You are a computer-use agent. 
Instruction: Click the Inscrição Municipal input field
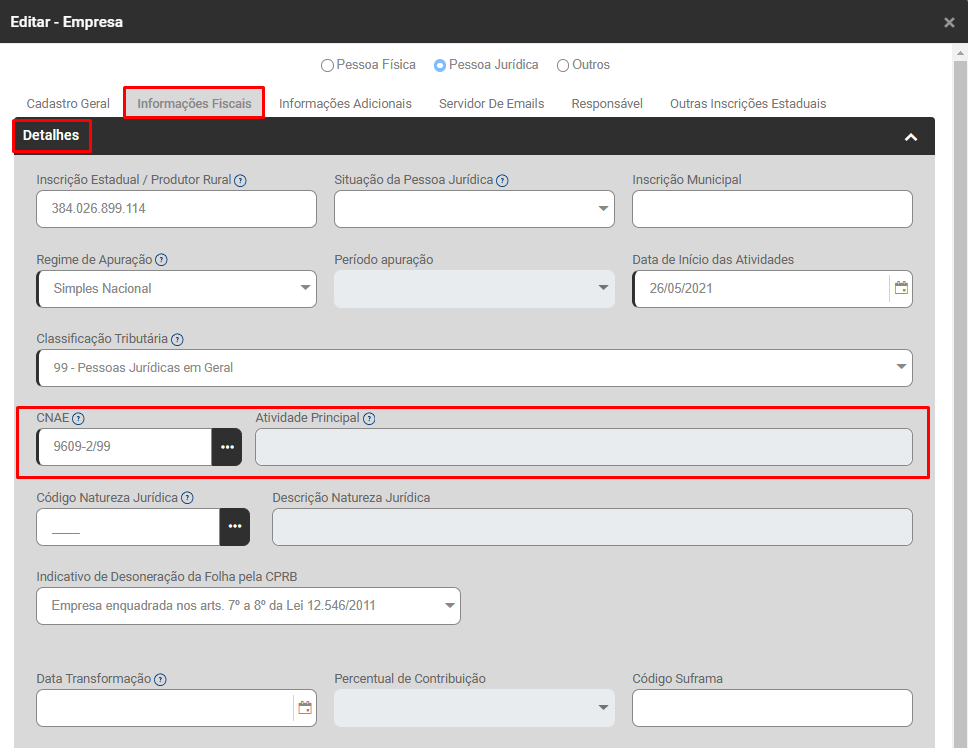pos(772,209)
